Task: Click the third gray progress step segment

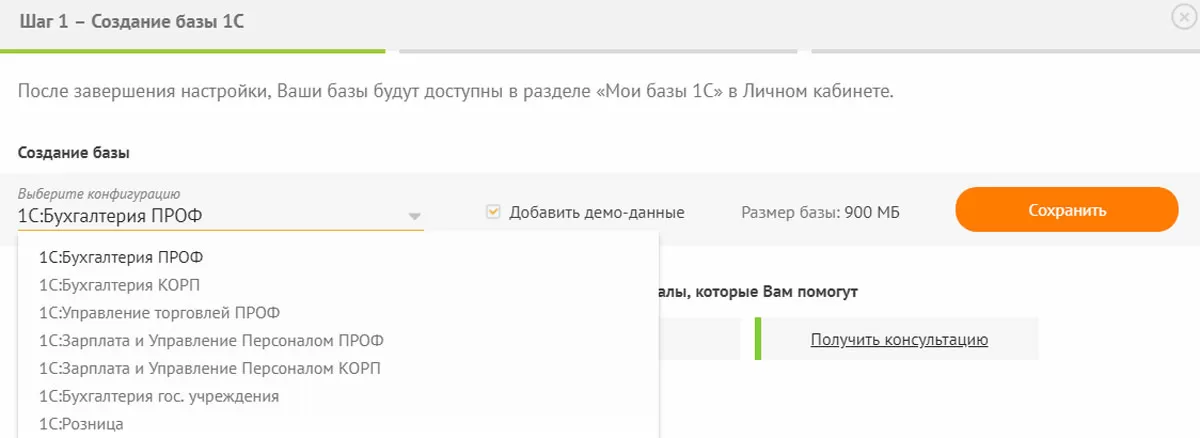Action: (1005, 50)
